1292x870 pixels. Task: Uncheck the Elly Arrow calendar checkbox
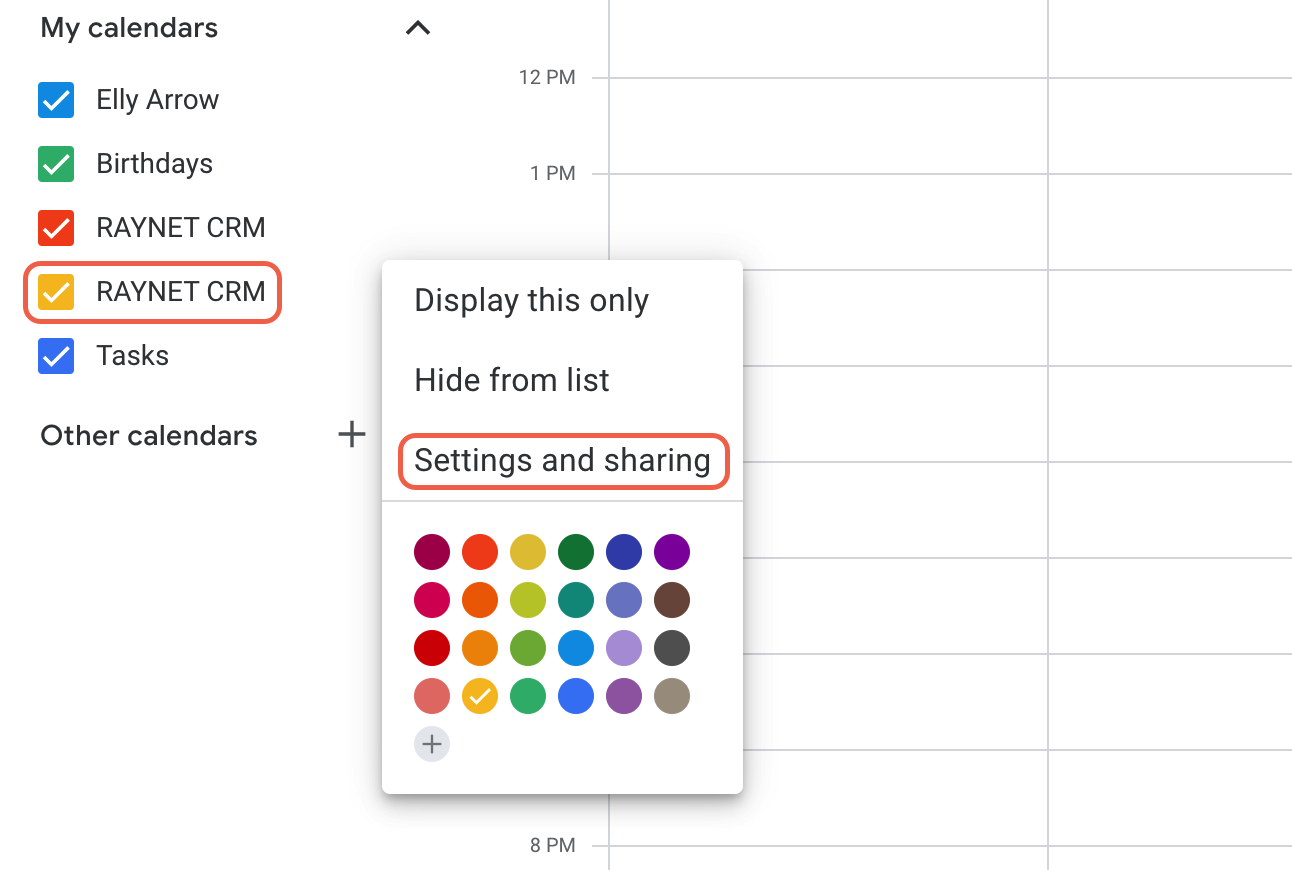56,100
